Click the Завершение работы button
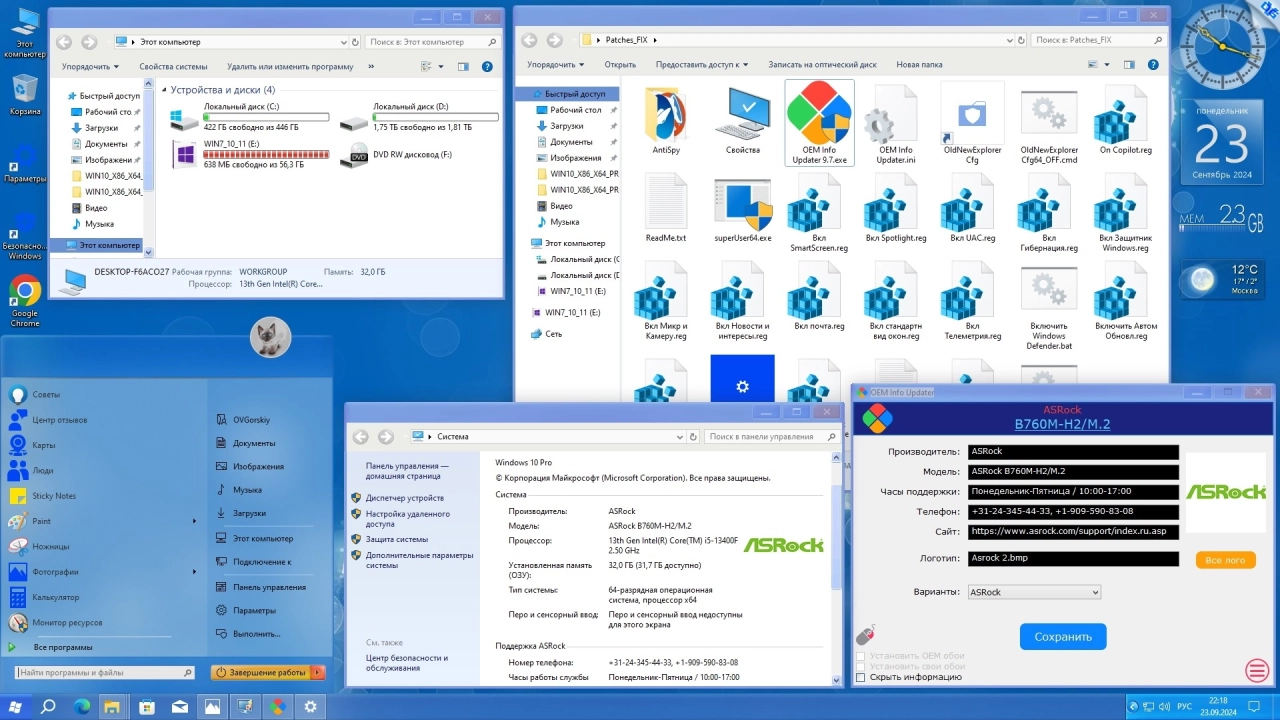 click(262, 673)
